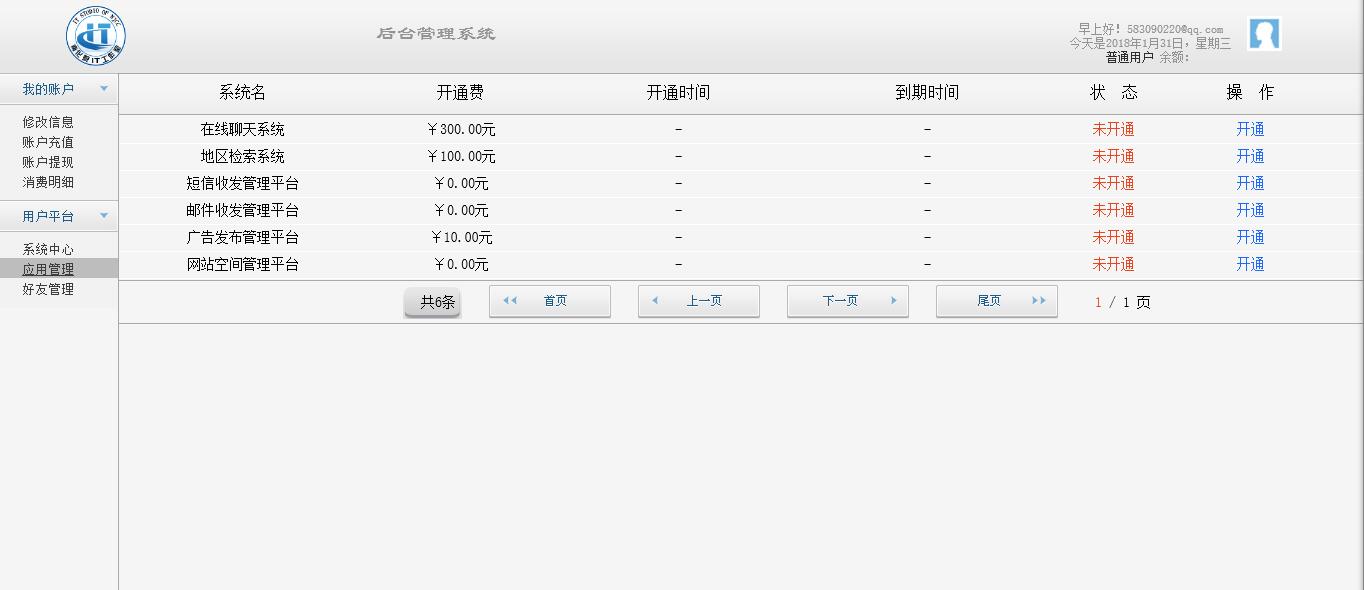The width and height of the screenshot is (1364, 590).
Task: Jump to last page 尾页
Action: 997,301
